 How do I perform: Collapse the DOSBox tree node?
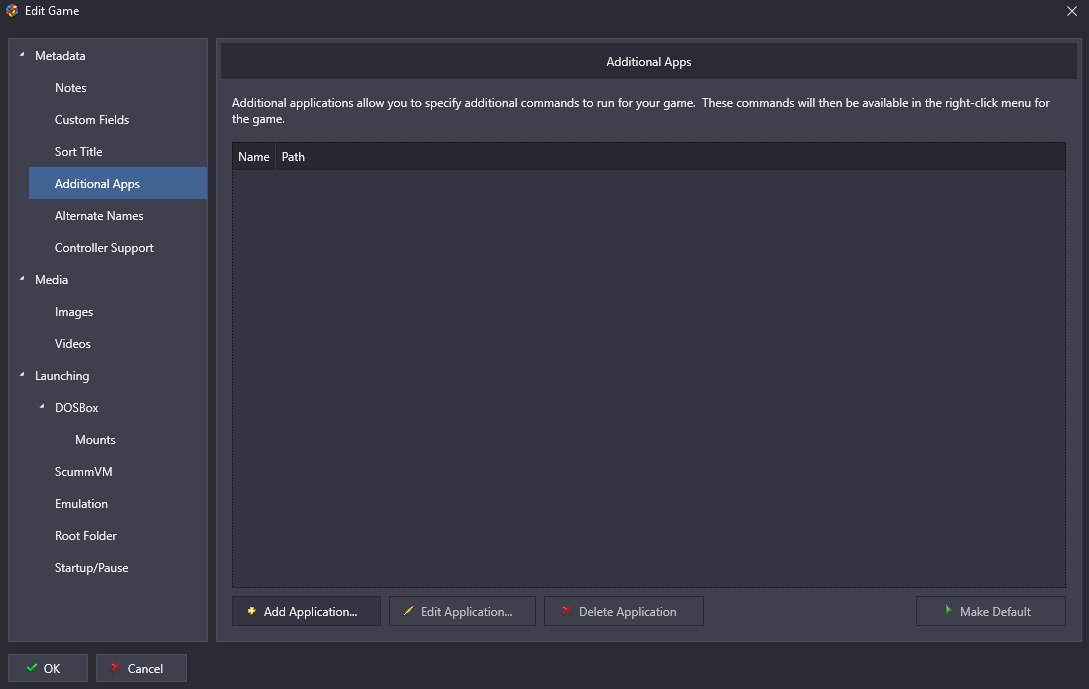coord(42,406)
